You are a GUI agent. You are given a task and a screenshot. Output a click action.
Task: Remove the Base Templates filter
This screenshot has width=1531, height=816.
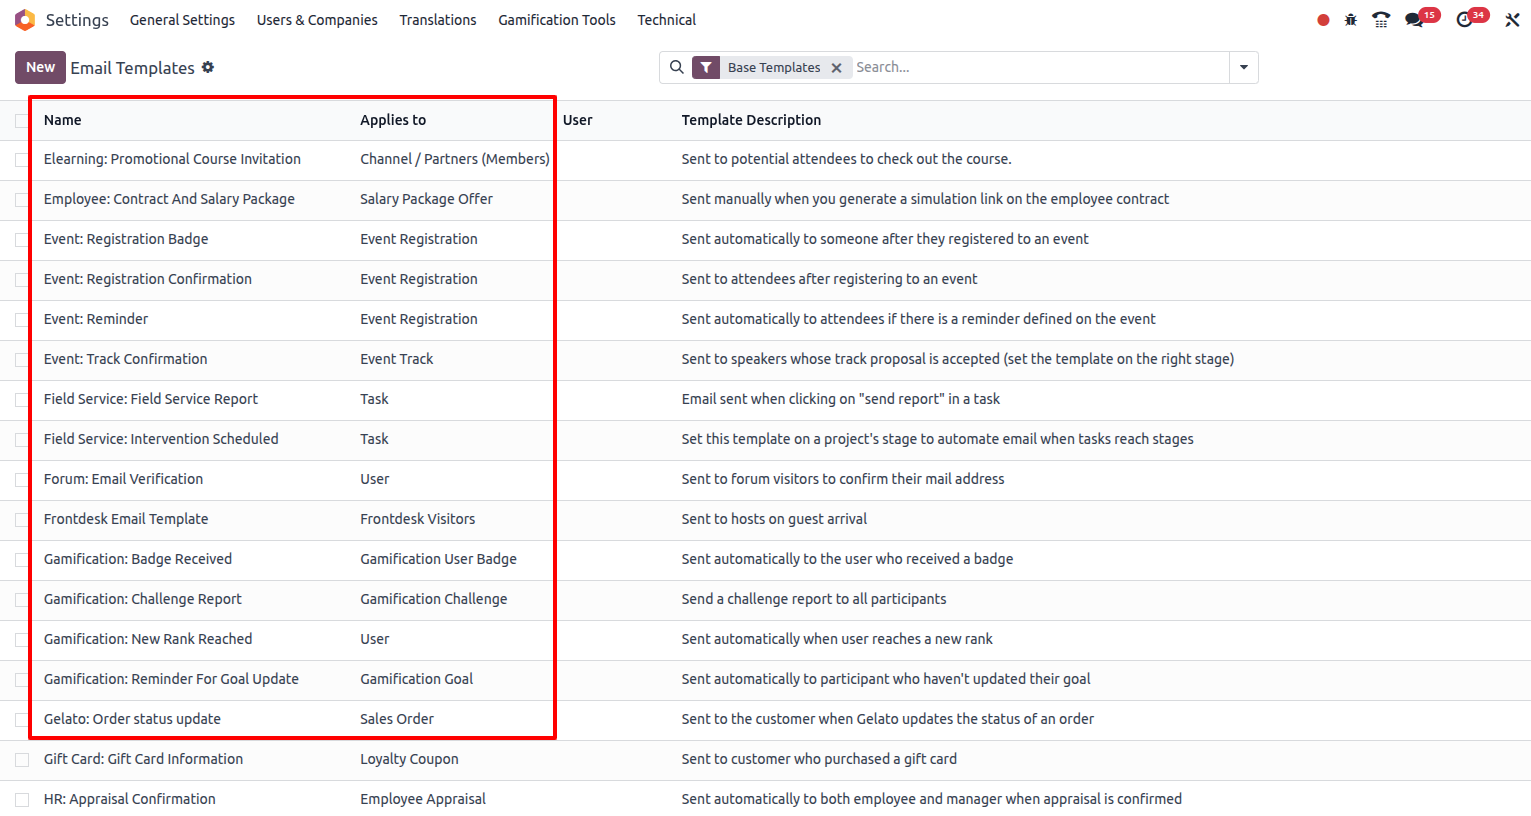pos(836,67)
